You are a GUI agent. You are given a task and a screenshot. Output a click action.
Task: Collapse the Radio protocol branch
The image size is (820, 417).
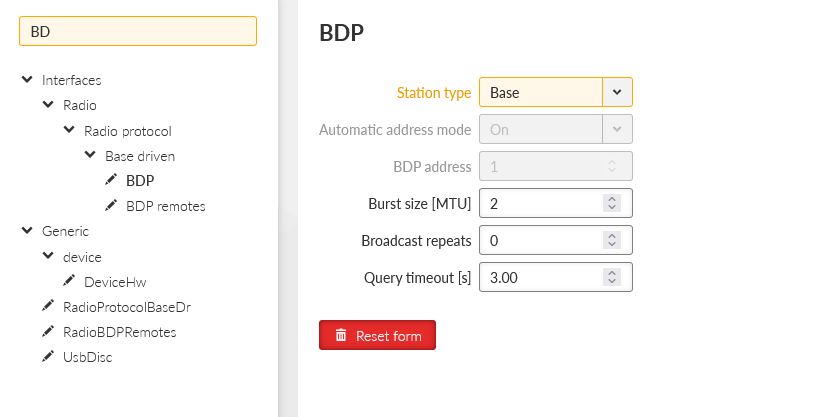click(69, 130)
